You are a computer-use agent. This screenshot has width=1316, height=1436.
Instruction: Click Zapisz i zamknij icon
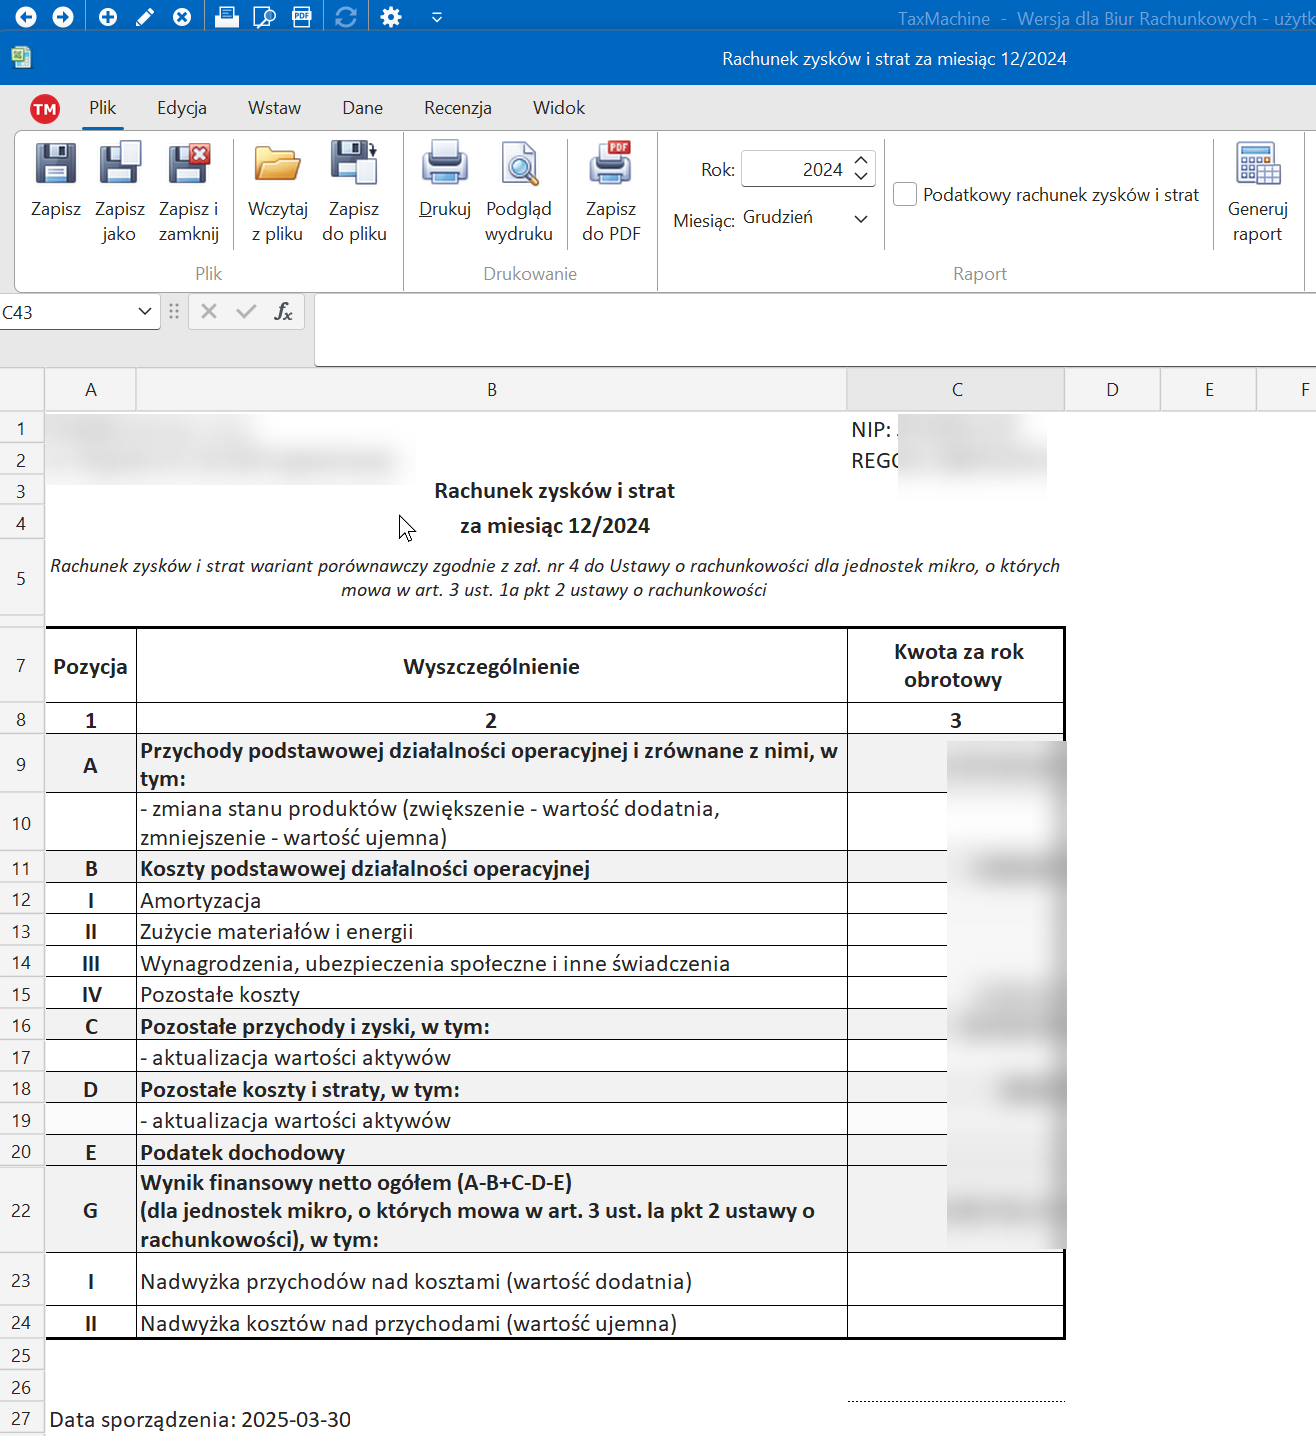coord(188,165)
